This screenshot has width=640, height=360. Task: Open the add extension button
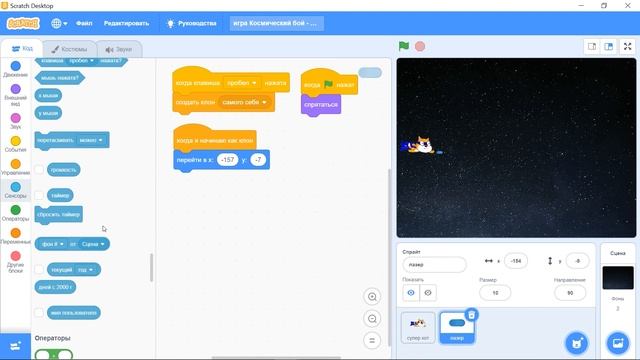(x=16, y=346)
